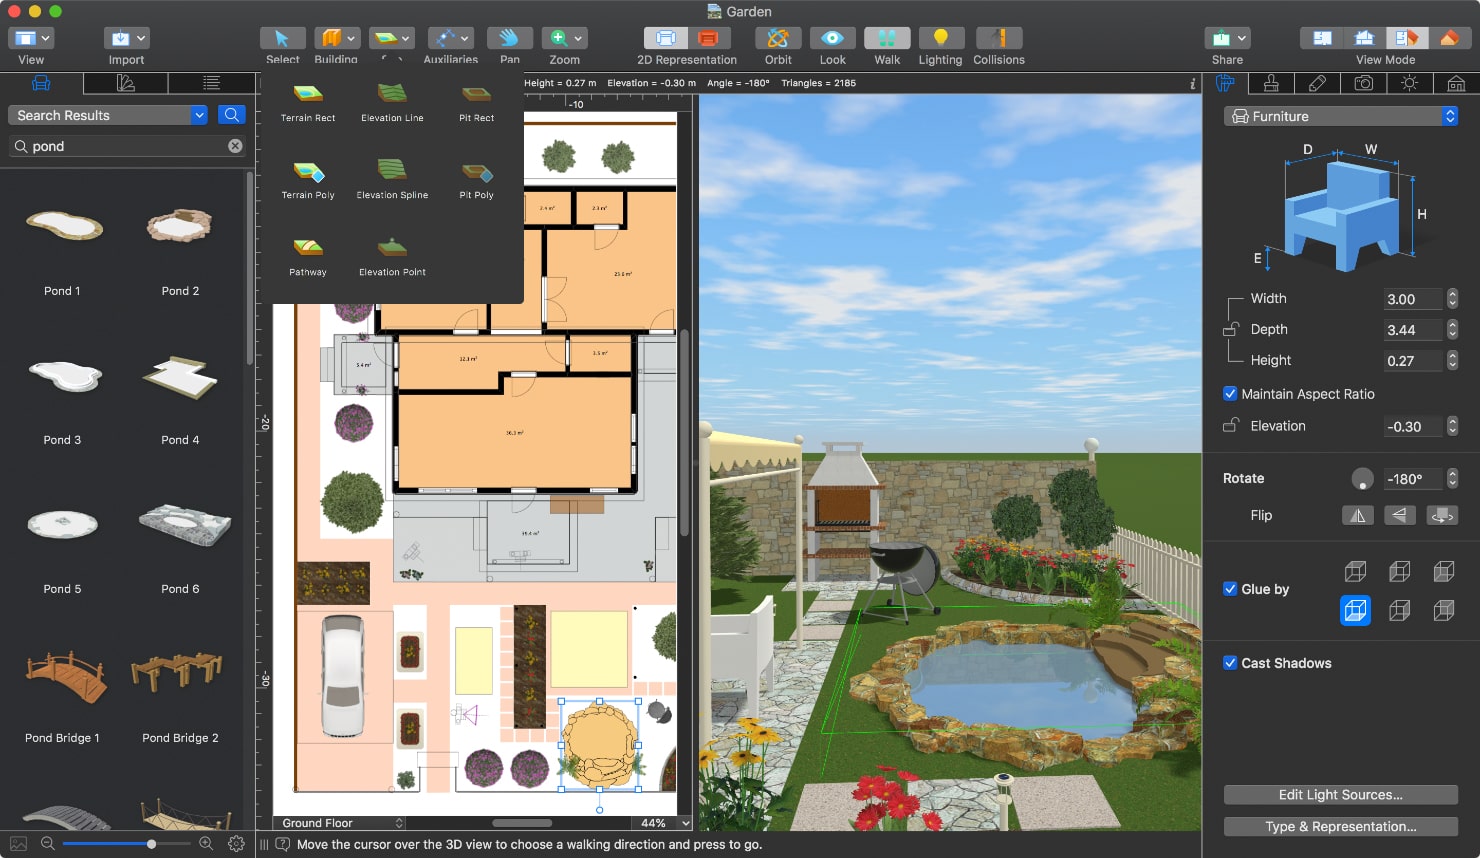Flip object around with rotate arrows icon
Image resolution: width=1480 pixels, height=858 pixels.
[x=1441, y=515]
